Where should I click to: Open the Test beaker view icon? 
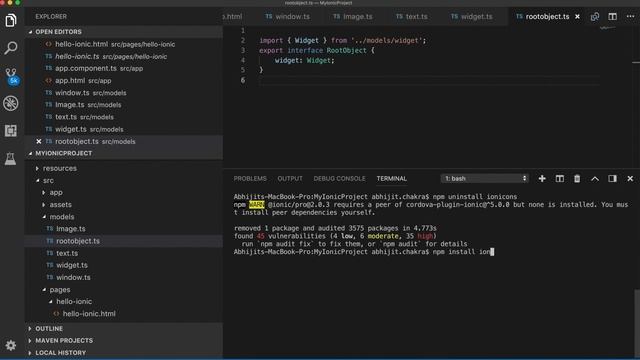point(11,158)
